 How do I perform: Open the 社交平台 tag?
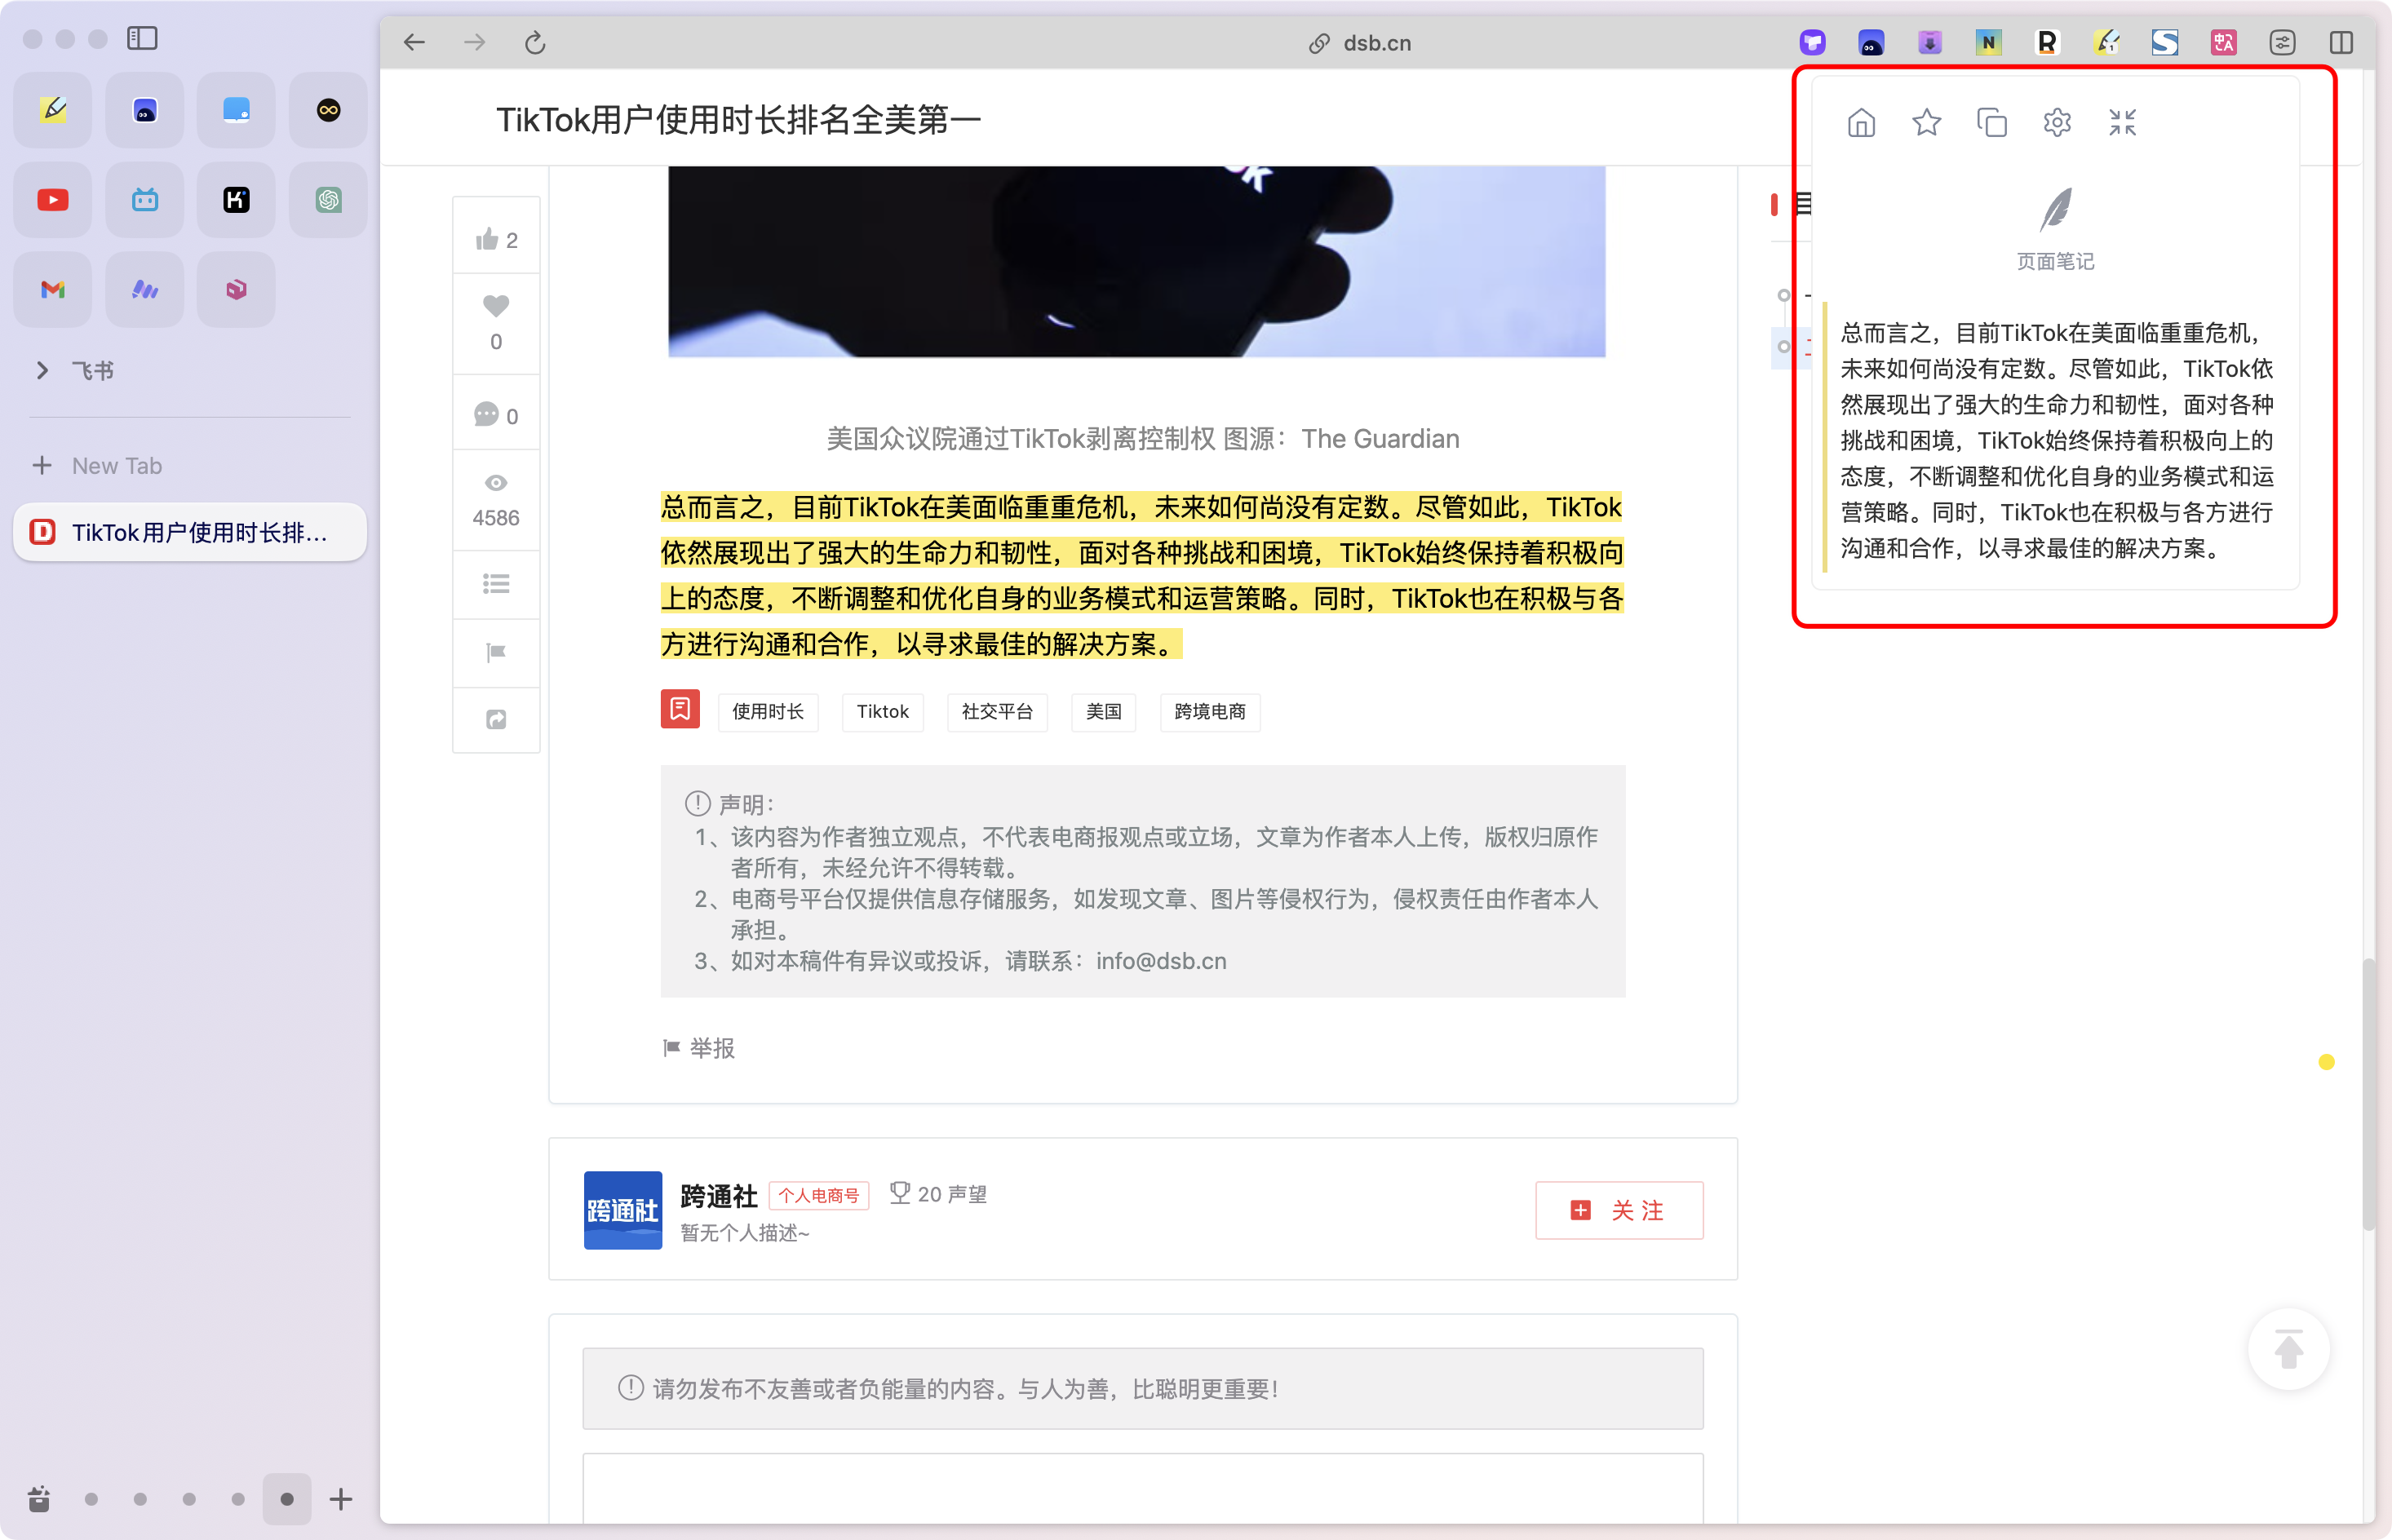coord(997,712)
